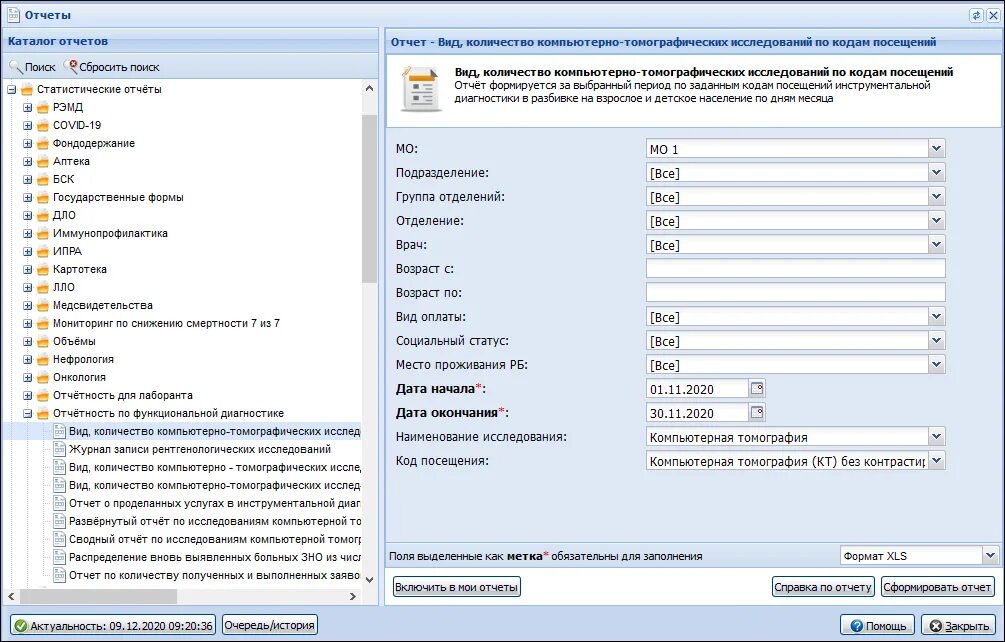Click Сформировать отчет button
The image size is (1005, 642).
[x=938, y=587]
